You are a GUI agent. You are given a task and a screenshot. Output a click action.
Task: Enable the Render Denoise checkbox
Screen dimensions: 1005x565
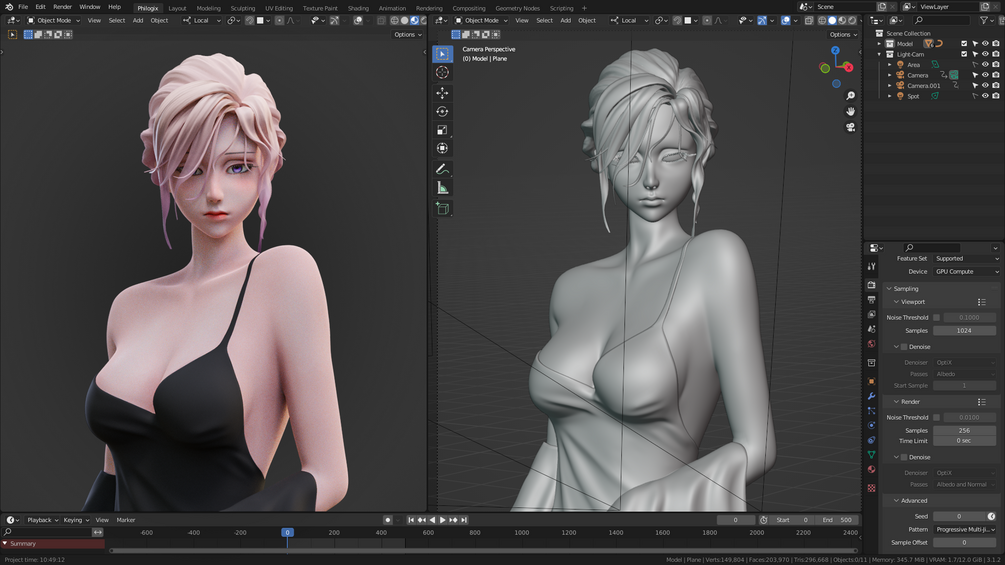(x=904, y=457)
